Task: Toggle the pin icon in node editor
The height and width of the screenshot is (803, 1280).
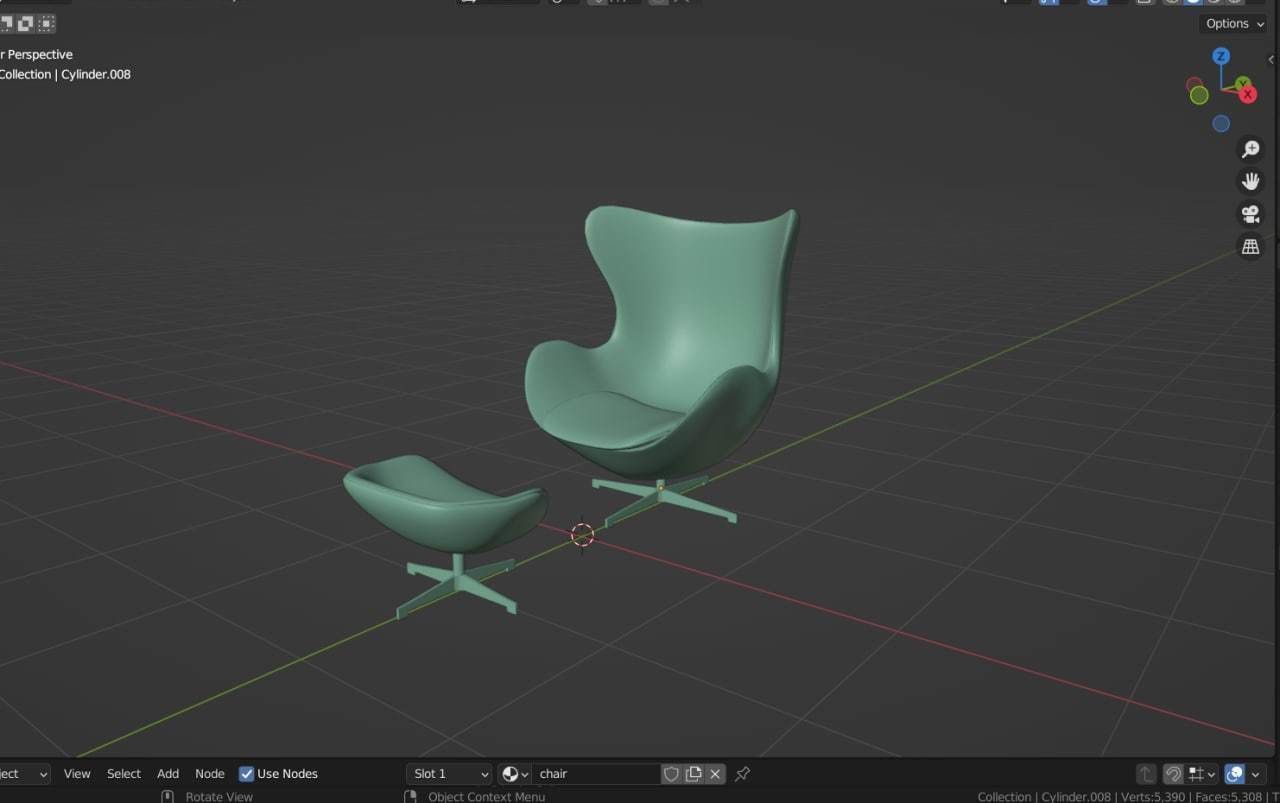Action: pos(742,774)
